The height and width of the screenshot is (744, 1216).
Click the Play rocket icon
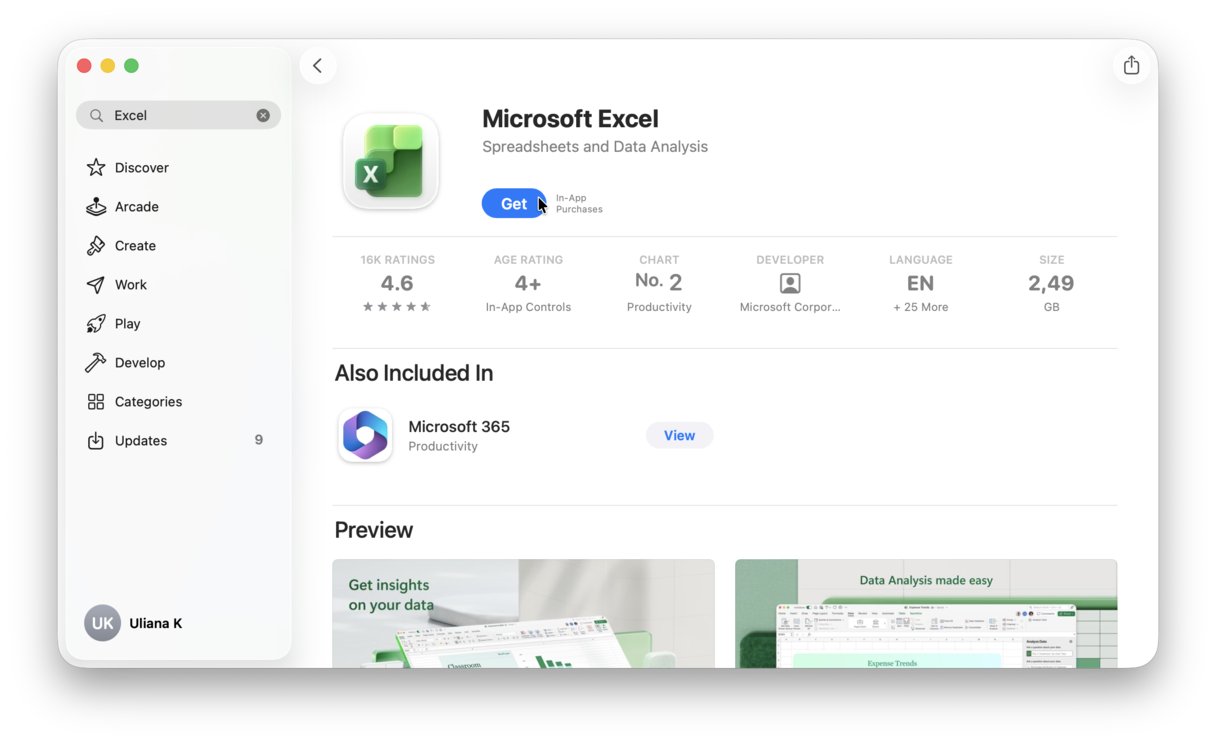pyautogui.click(x=96, y=323)
